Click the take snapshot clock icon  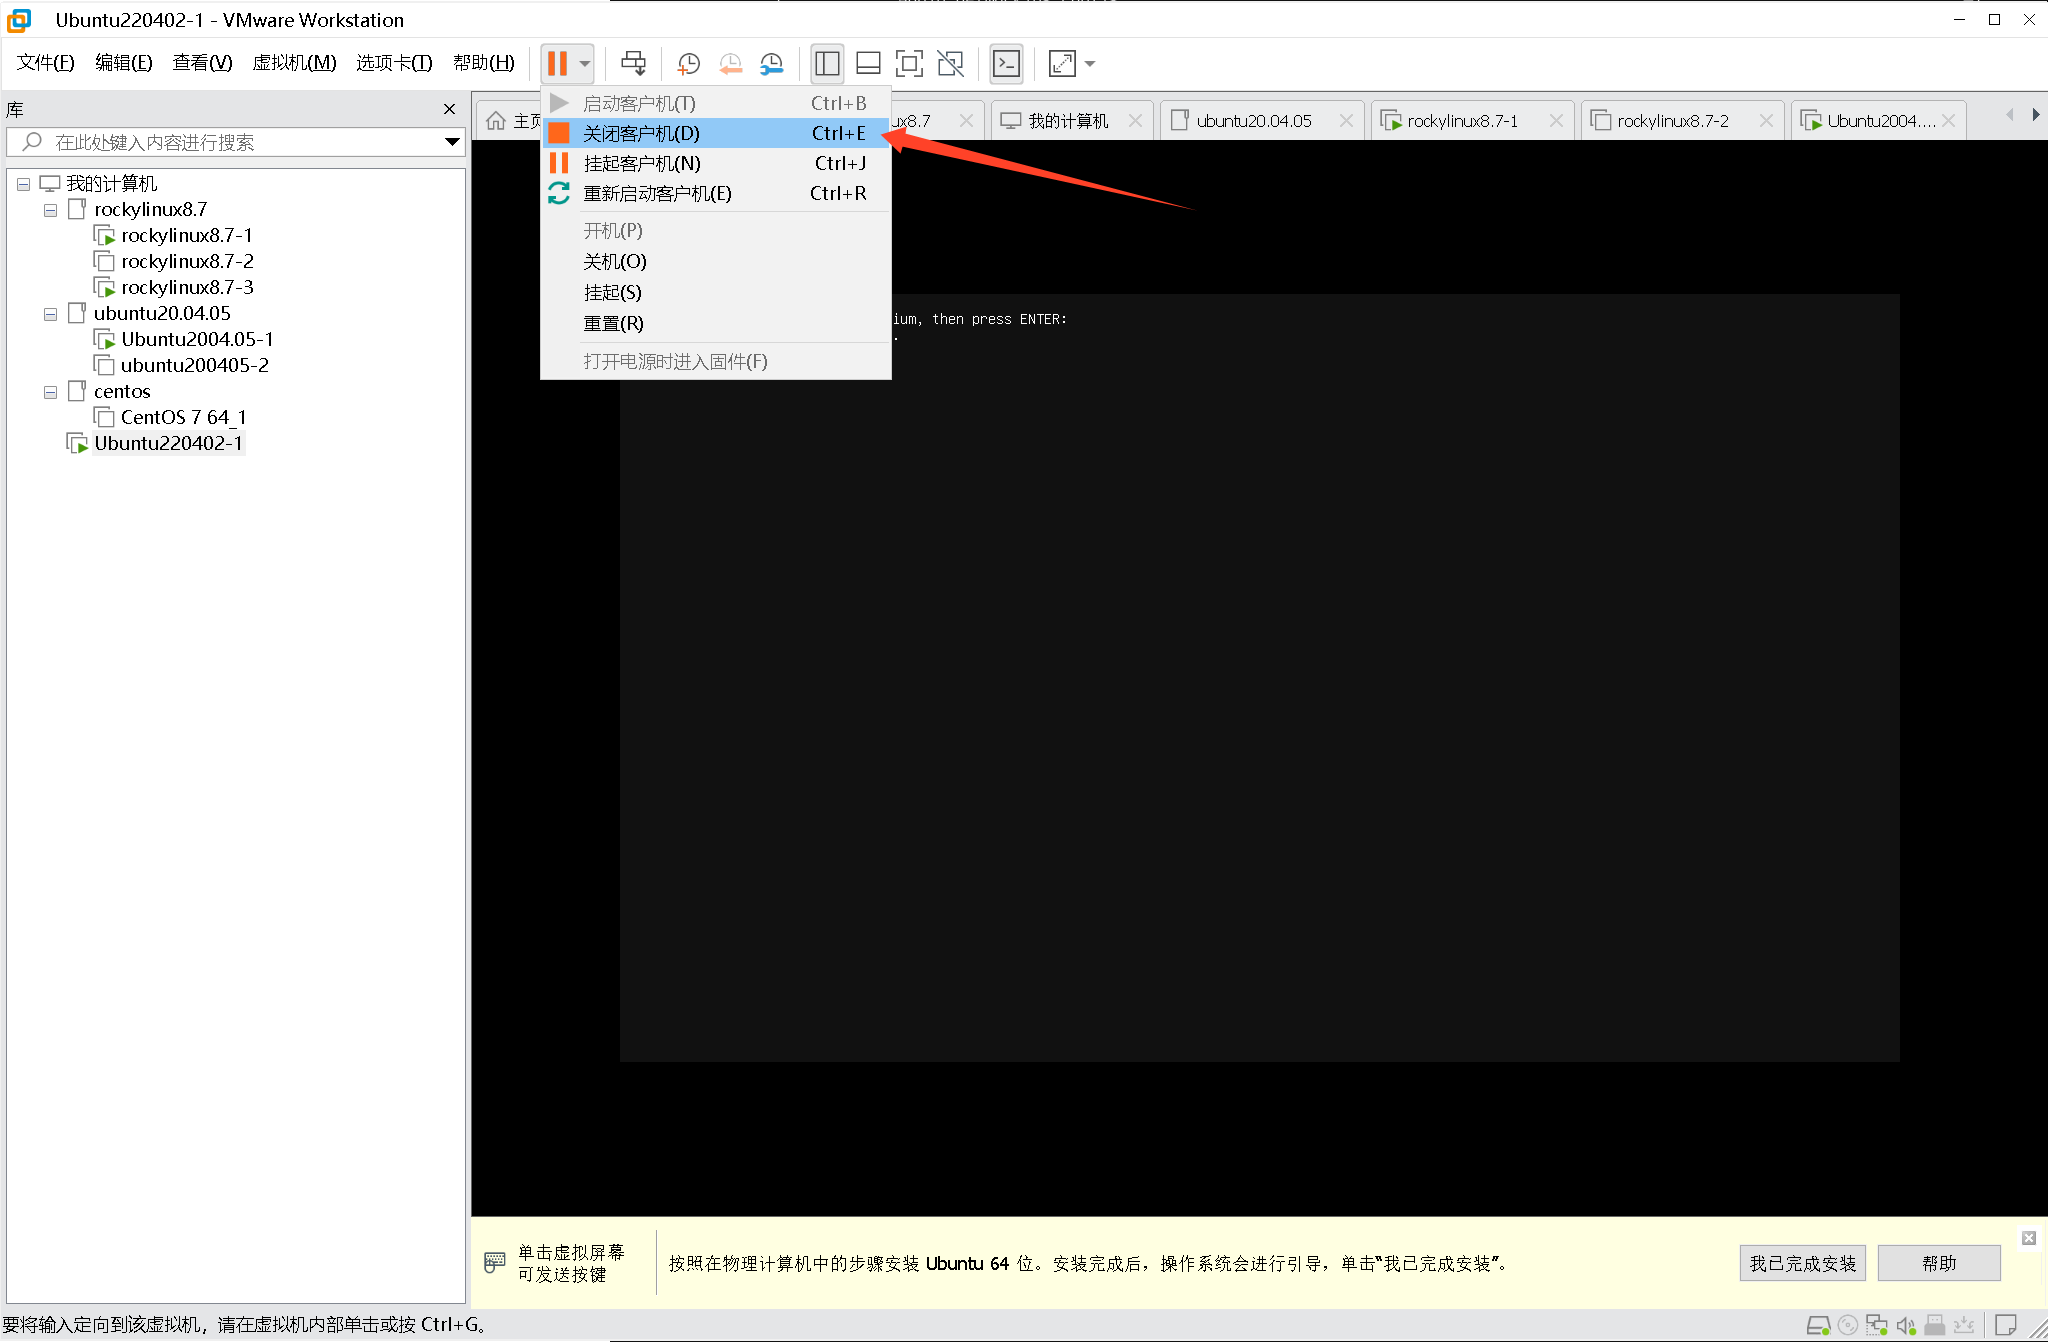coord(688,64)
